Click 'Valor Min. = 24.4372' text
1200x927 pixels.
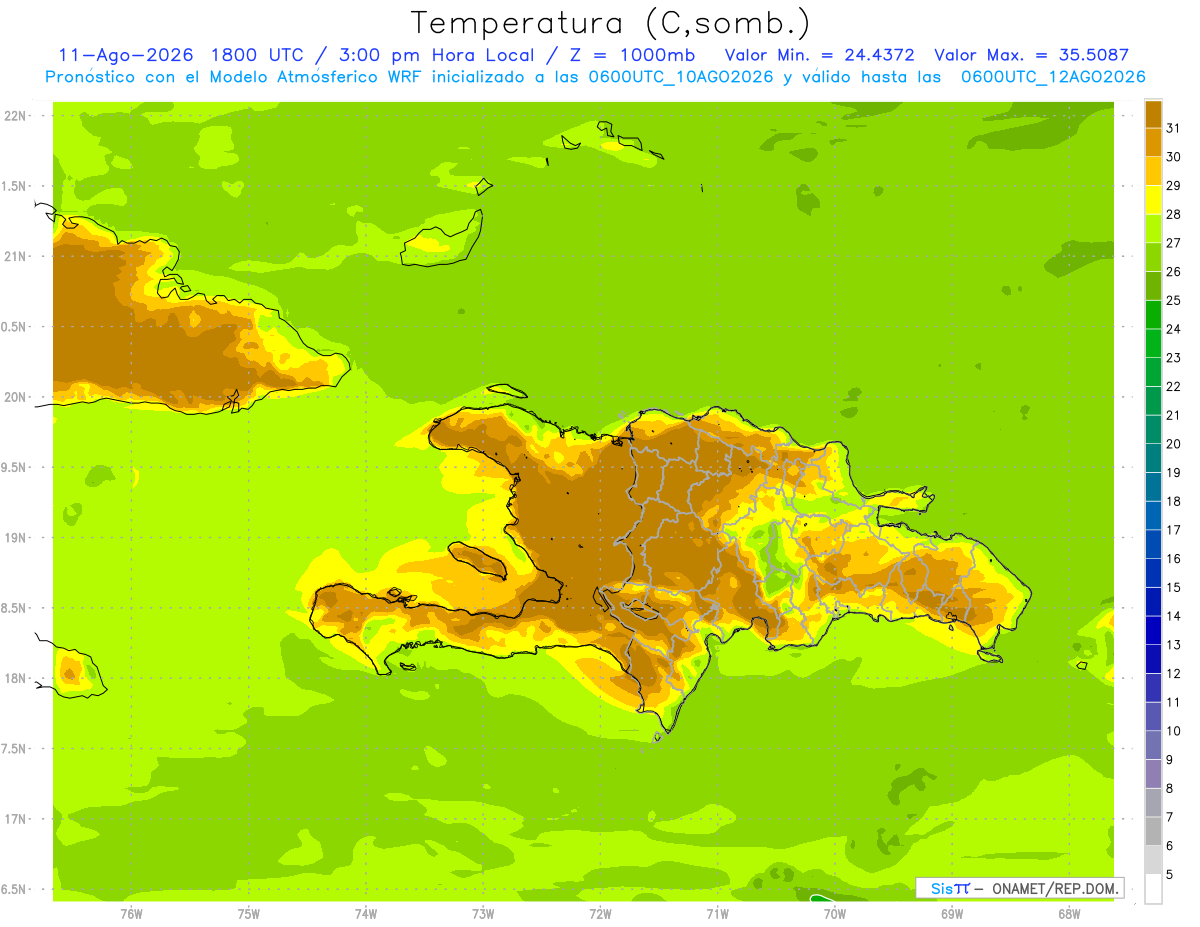point(819,55)
